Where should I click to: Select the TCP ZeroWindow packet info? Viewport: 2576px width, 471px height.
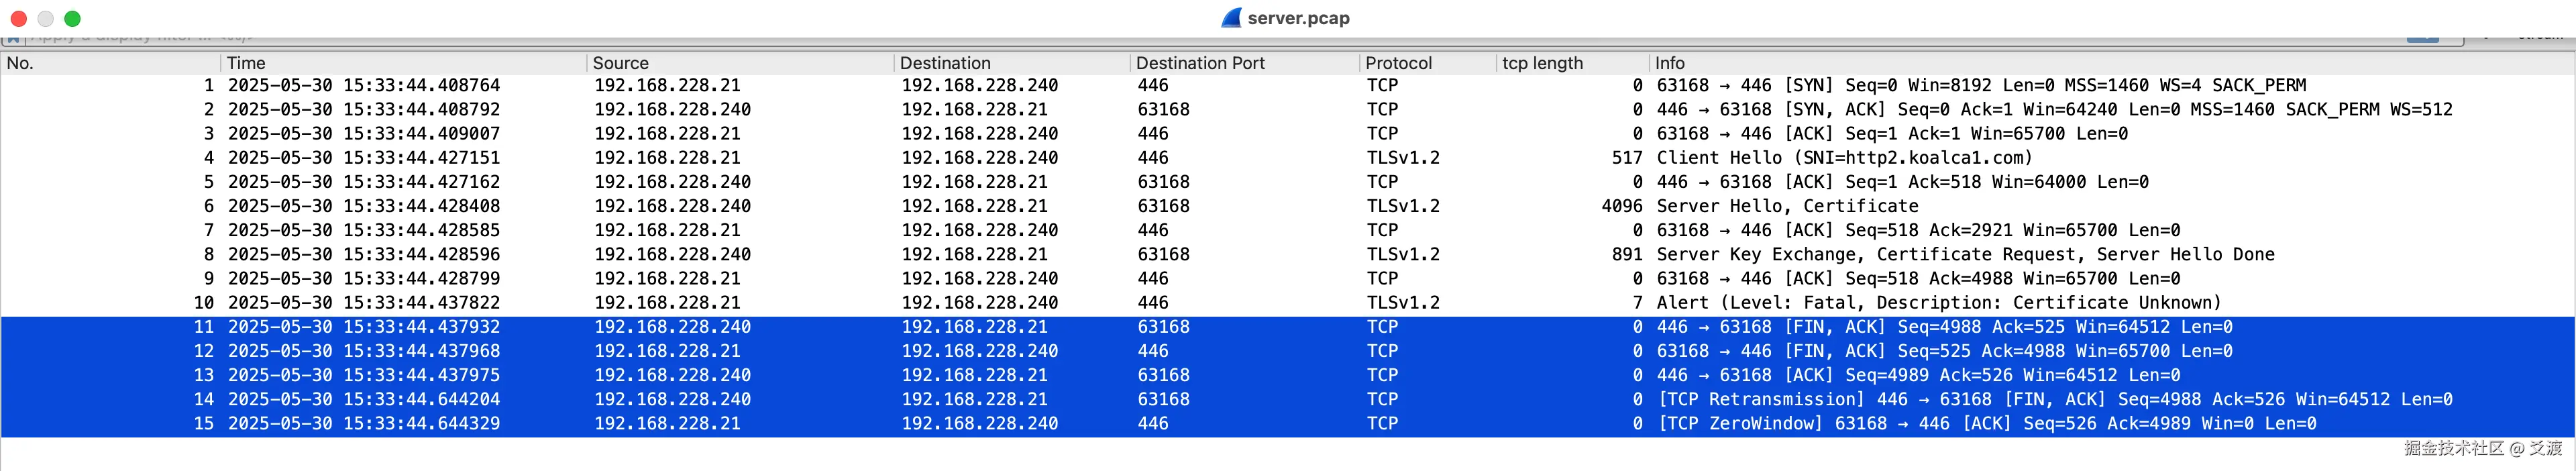pos(1986,424)
